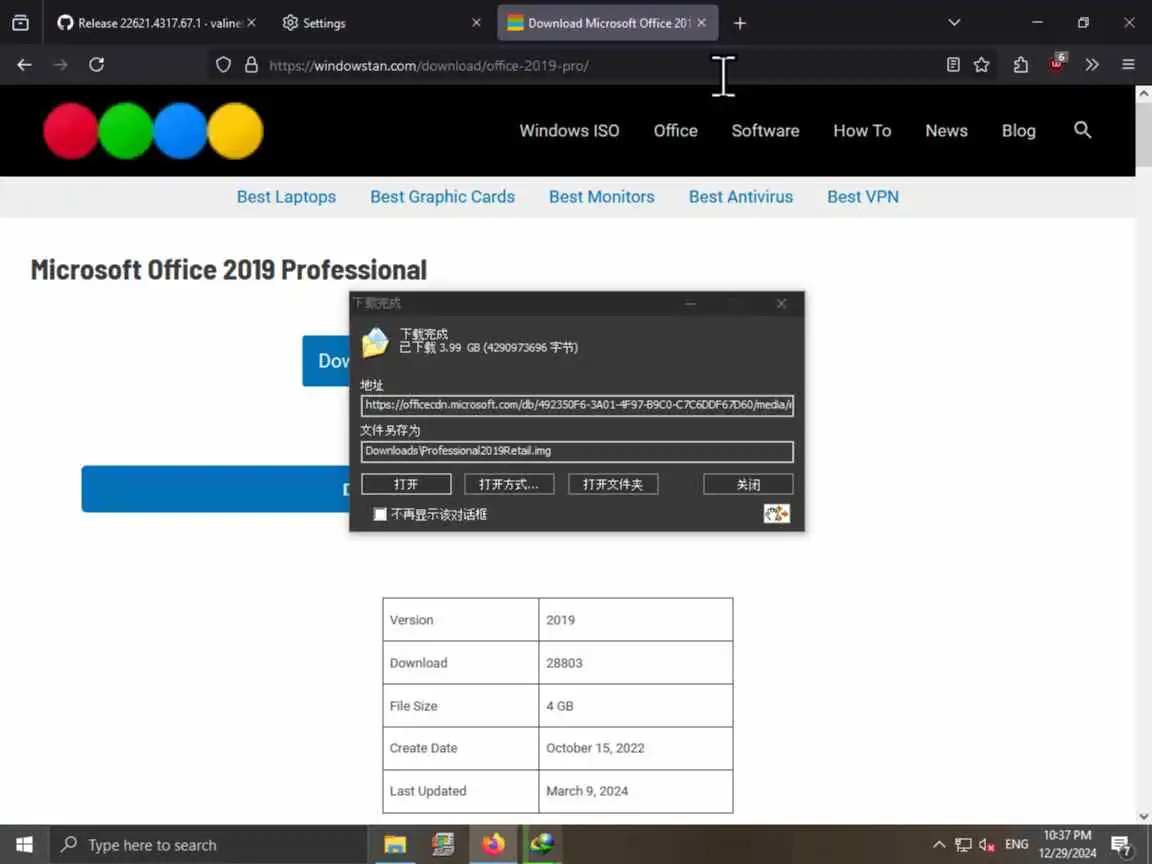Image resolution: width=1152 pixels, height=864 pixels.
Task: Go to the Blog section
Action: pos(1018,131)
